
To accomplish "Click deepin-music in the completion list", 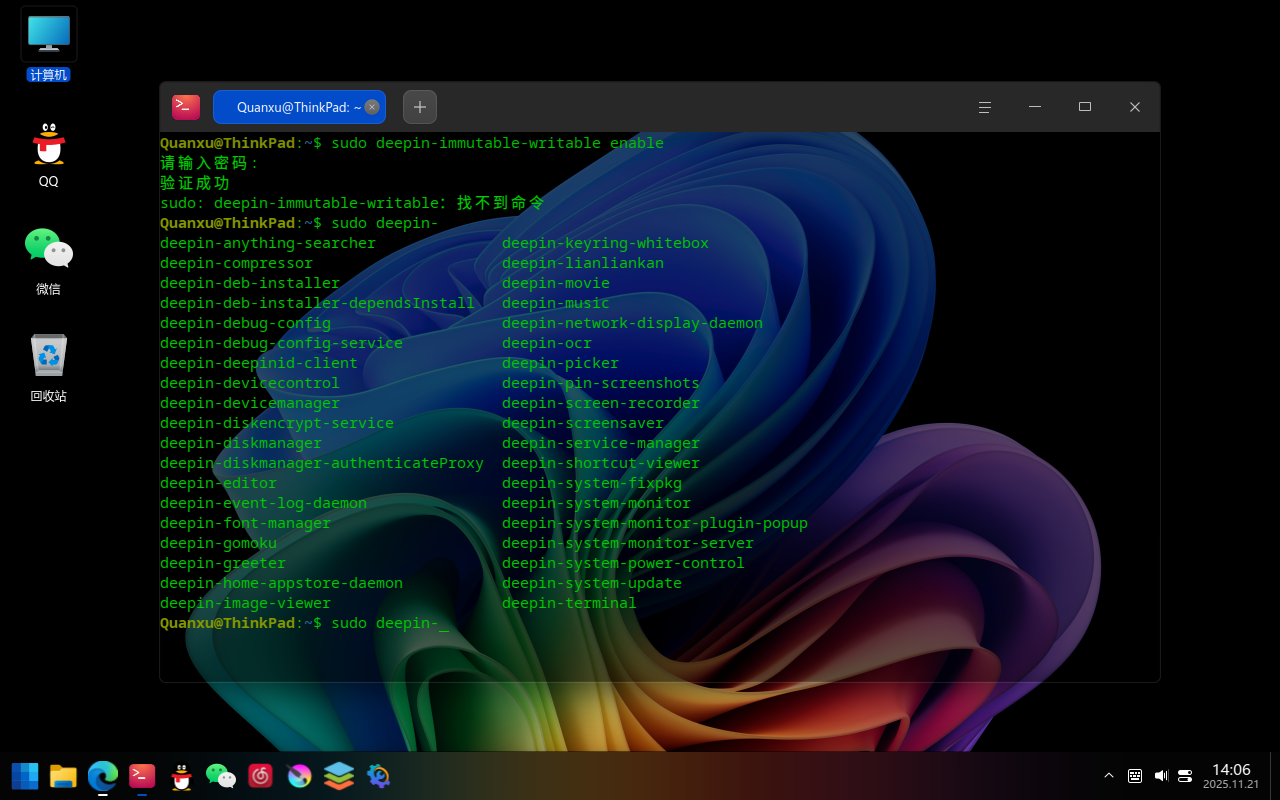I will click(555, 303).
